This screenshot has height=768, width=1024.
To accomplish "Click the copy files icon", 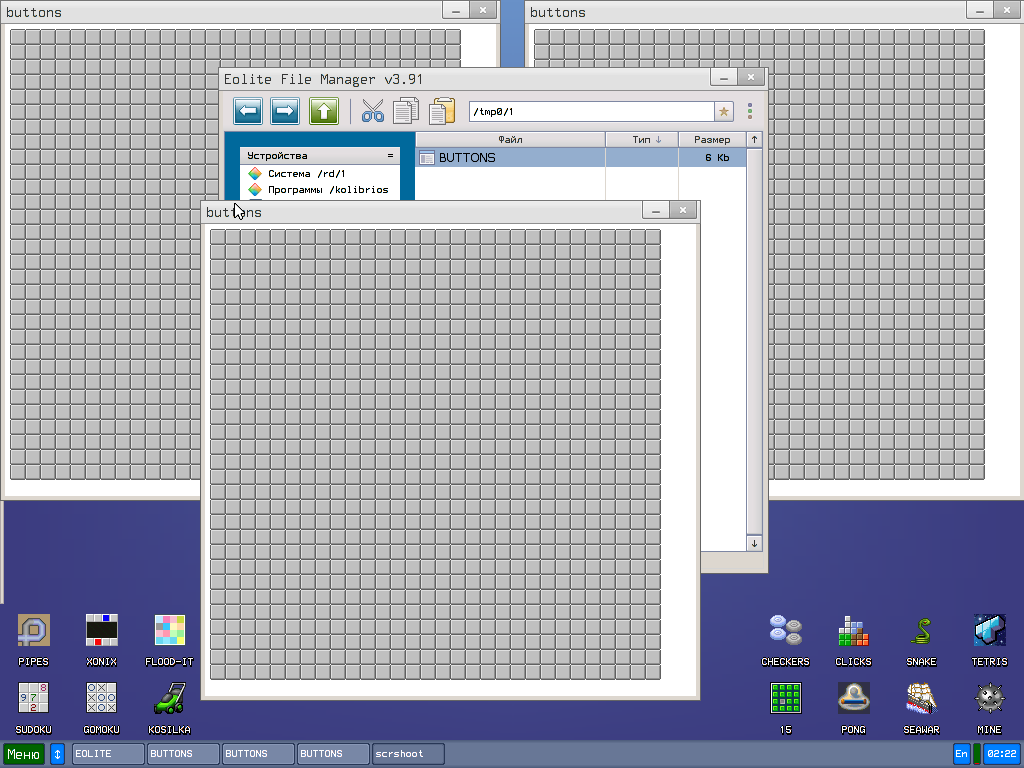I will (406, 111).
